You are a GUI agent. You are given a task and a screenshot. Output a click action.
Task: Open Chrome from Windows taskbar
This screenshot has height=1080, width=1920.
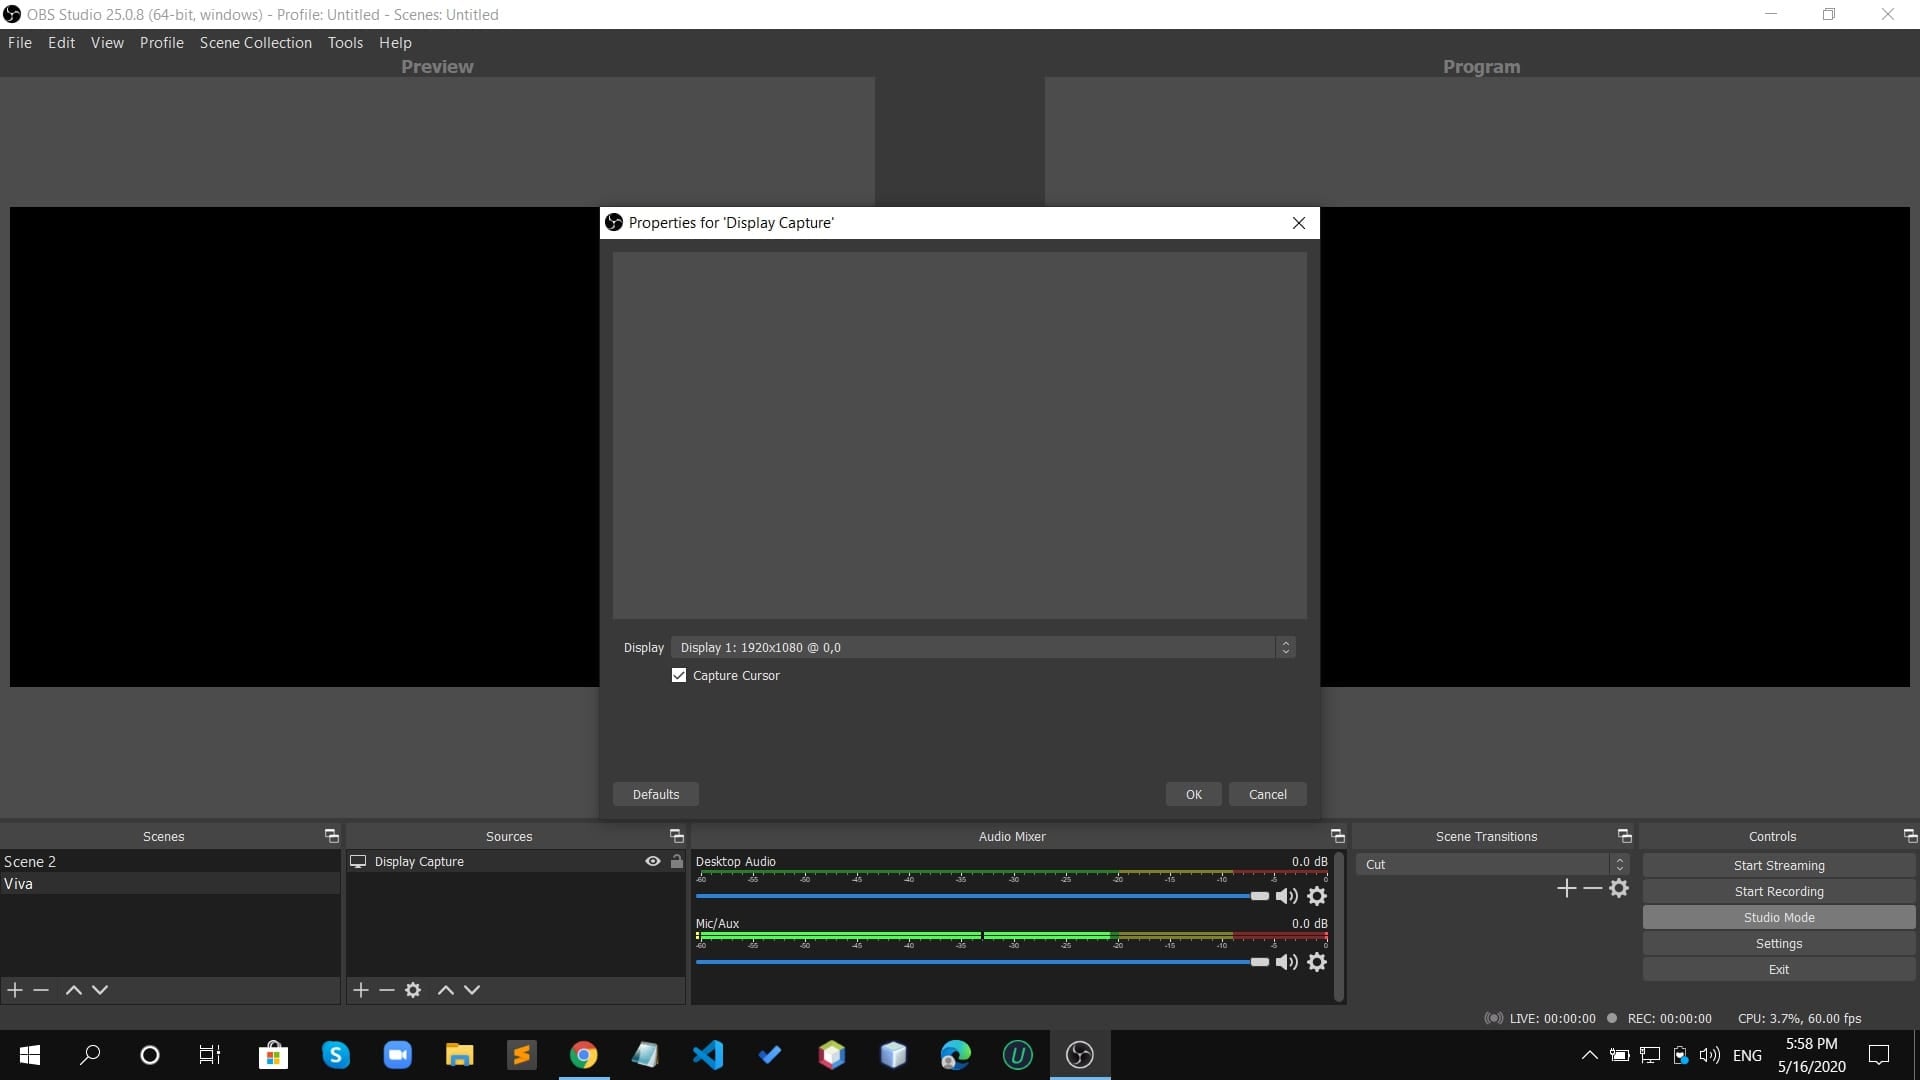(x=583, y=1055)
